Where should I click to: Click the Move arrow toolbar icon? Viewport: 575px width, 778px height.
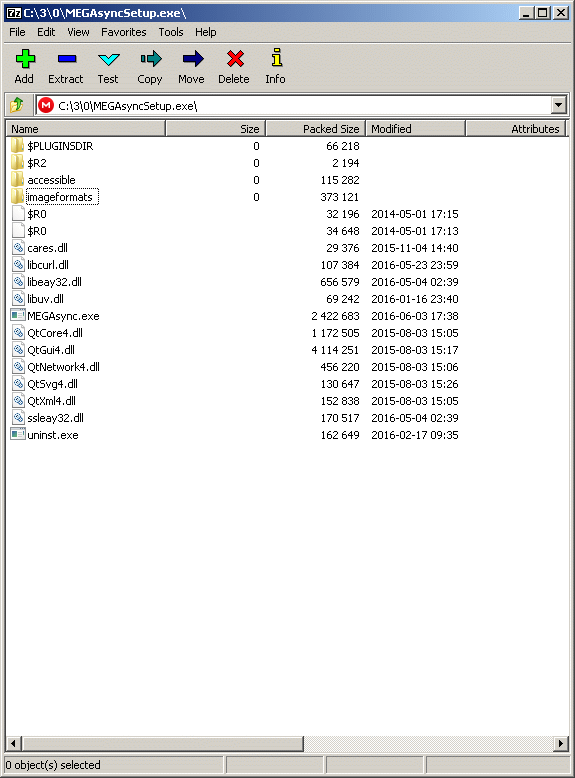point(192,59)
